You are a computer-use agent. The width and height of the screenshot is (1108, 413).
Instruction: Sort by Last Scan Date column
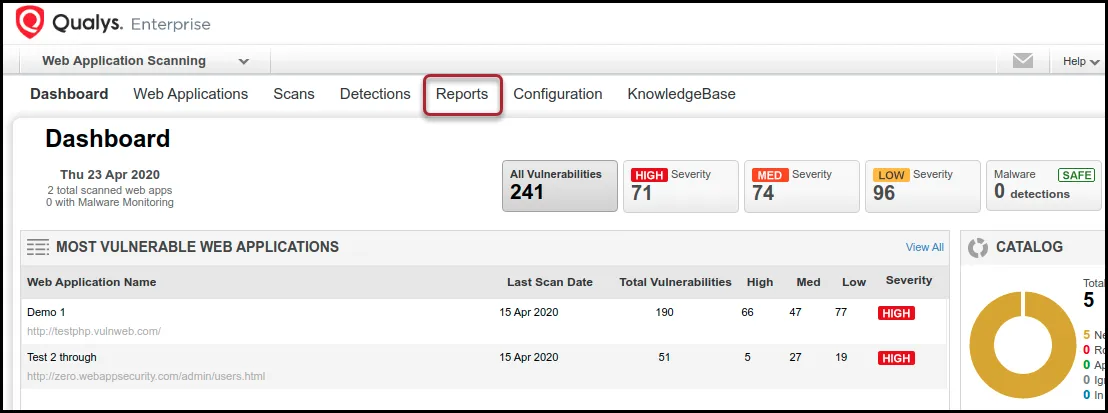[550, 282]
